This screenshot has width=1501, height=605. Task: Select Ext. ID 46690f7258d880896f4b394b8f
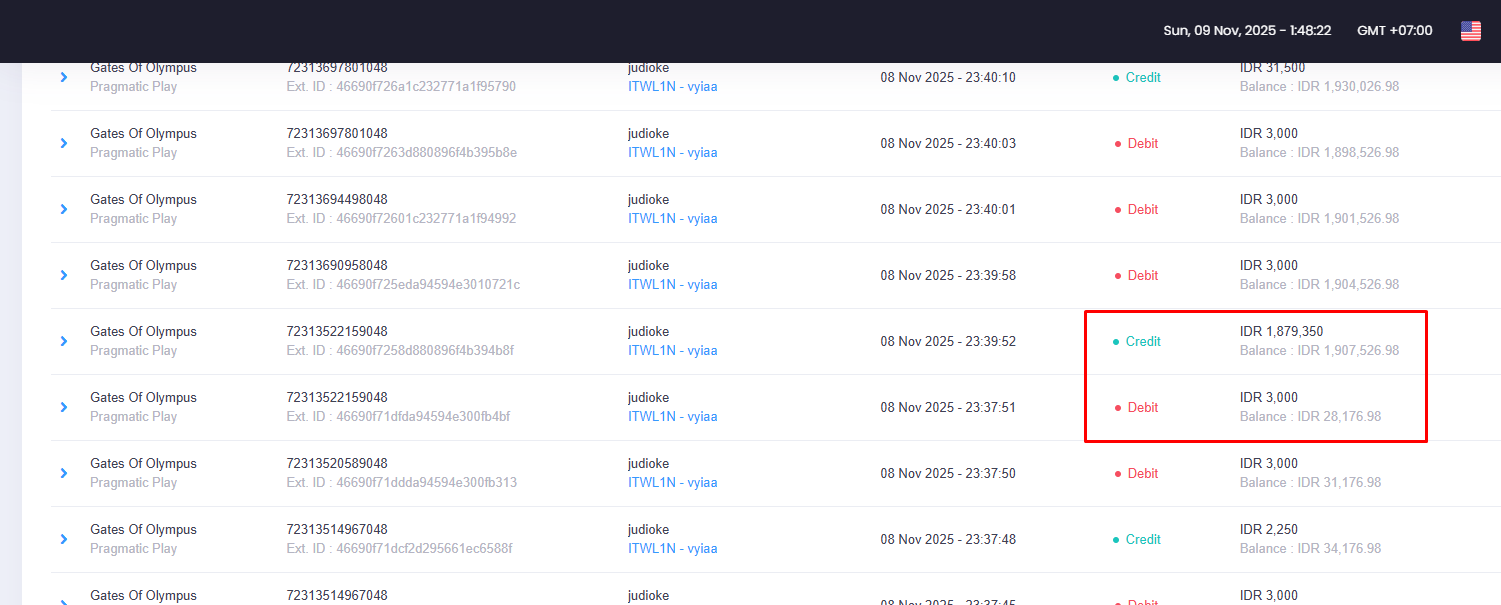point(400,351)
